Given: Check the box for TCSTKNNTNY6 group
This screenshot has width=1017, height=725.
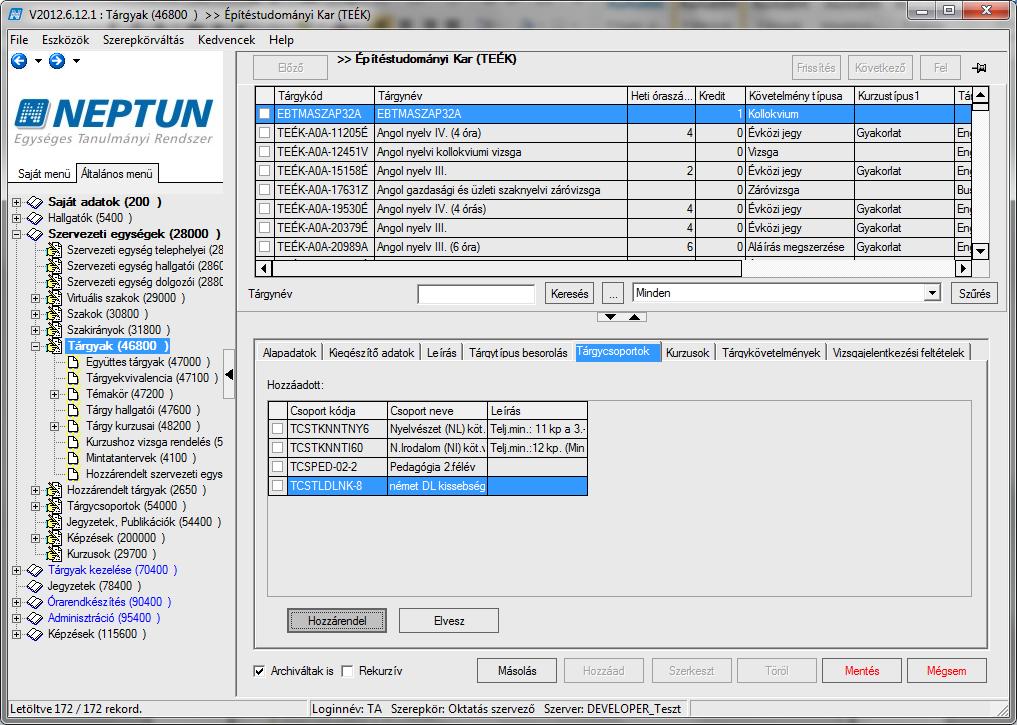Looking at the screenshot, I should [278, 429].
